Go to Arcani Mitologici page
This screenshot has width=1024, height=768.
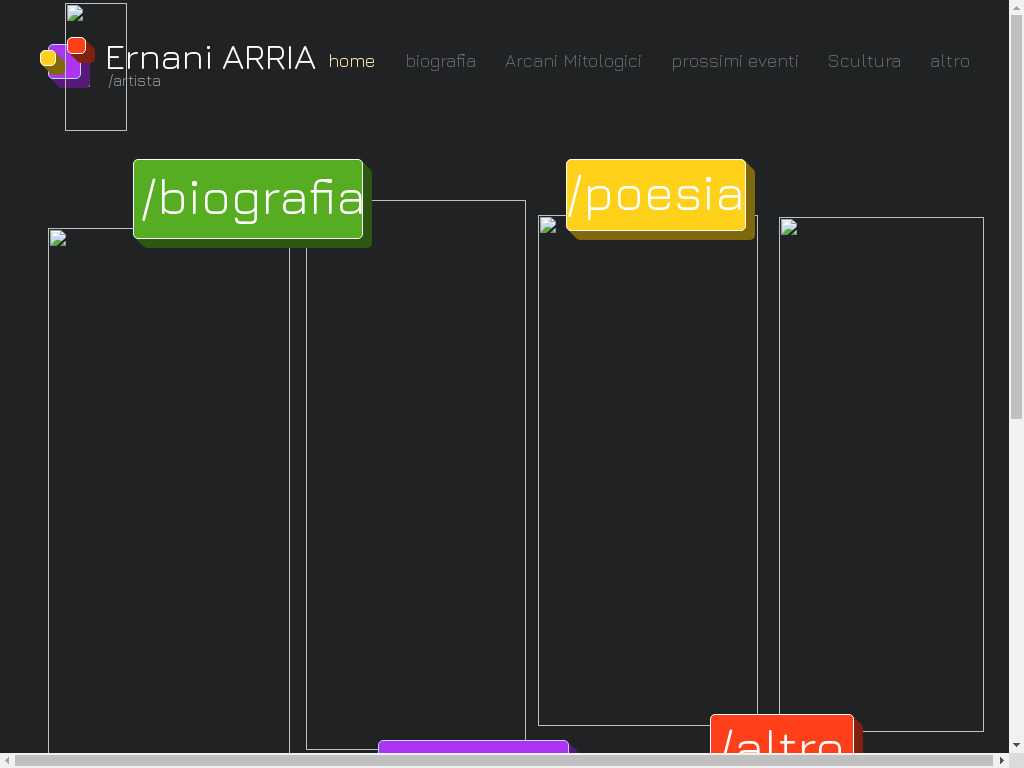click(x=573, y=61)
